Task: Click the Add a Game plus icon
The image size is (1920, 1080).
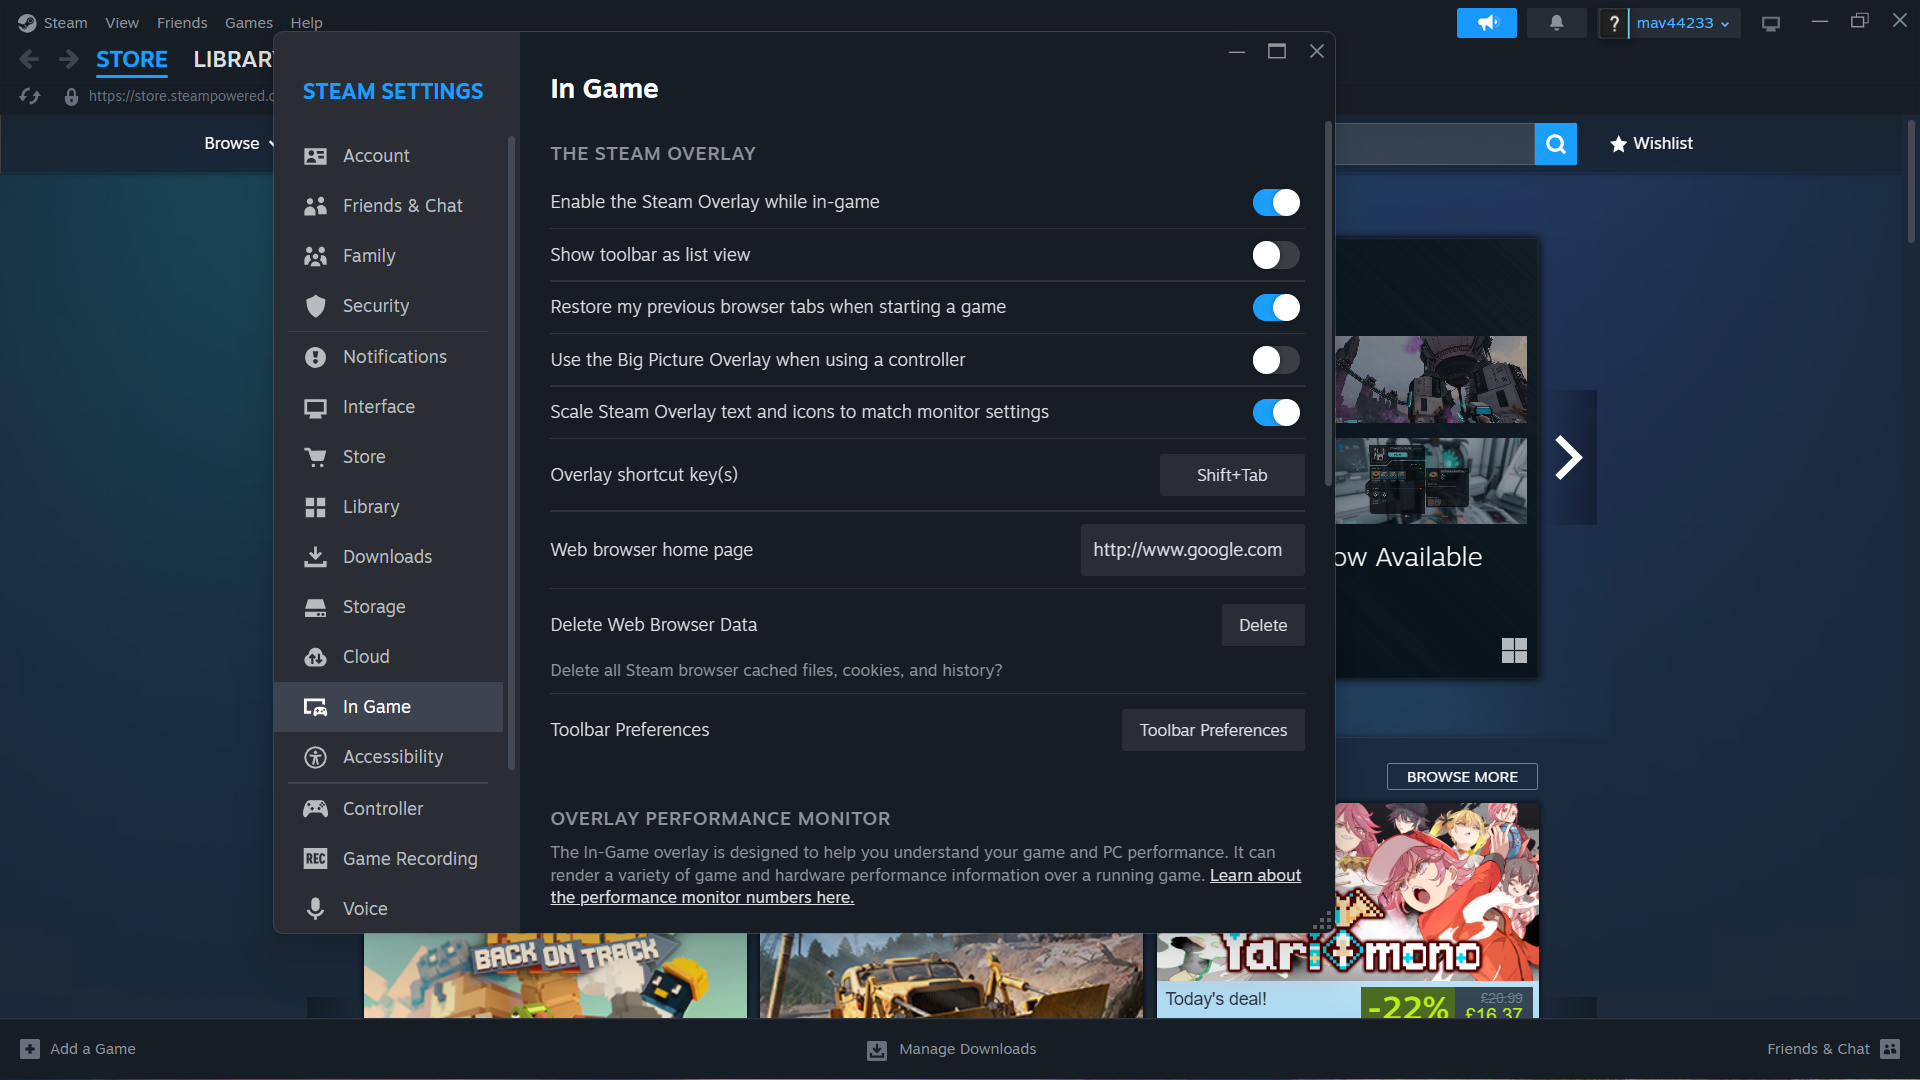Action: [30, 1049]
